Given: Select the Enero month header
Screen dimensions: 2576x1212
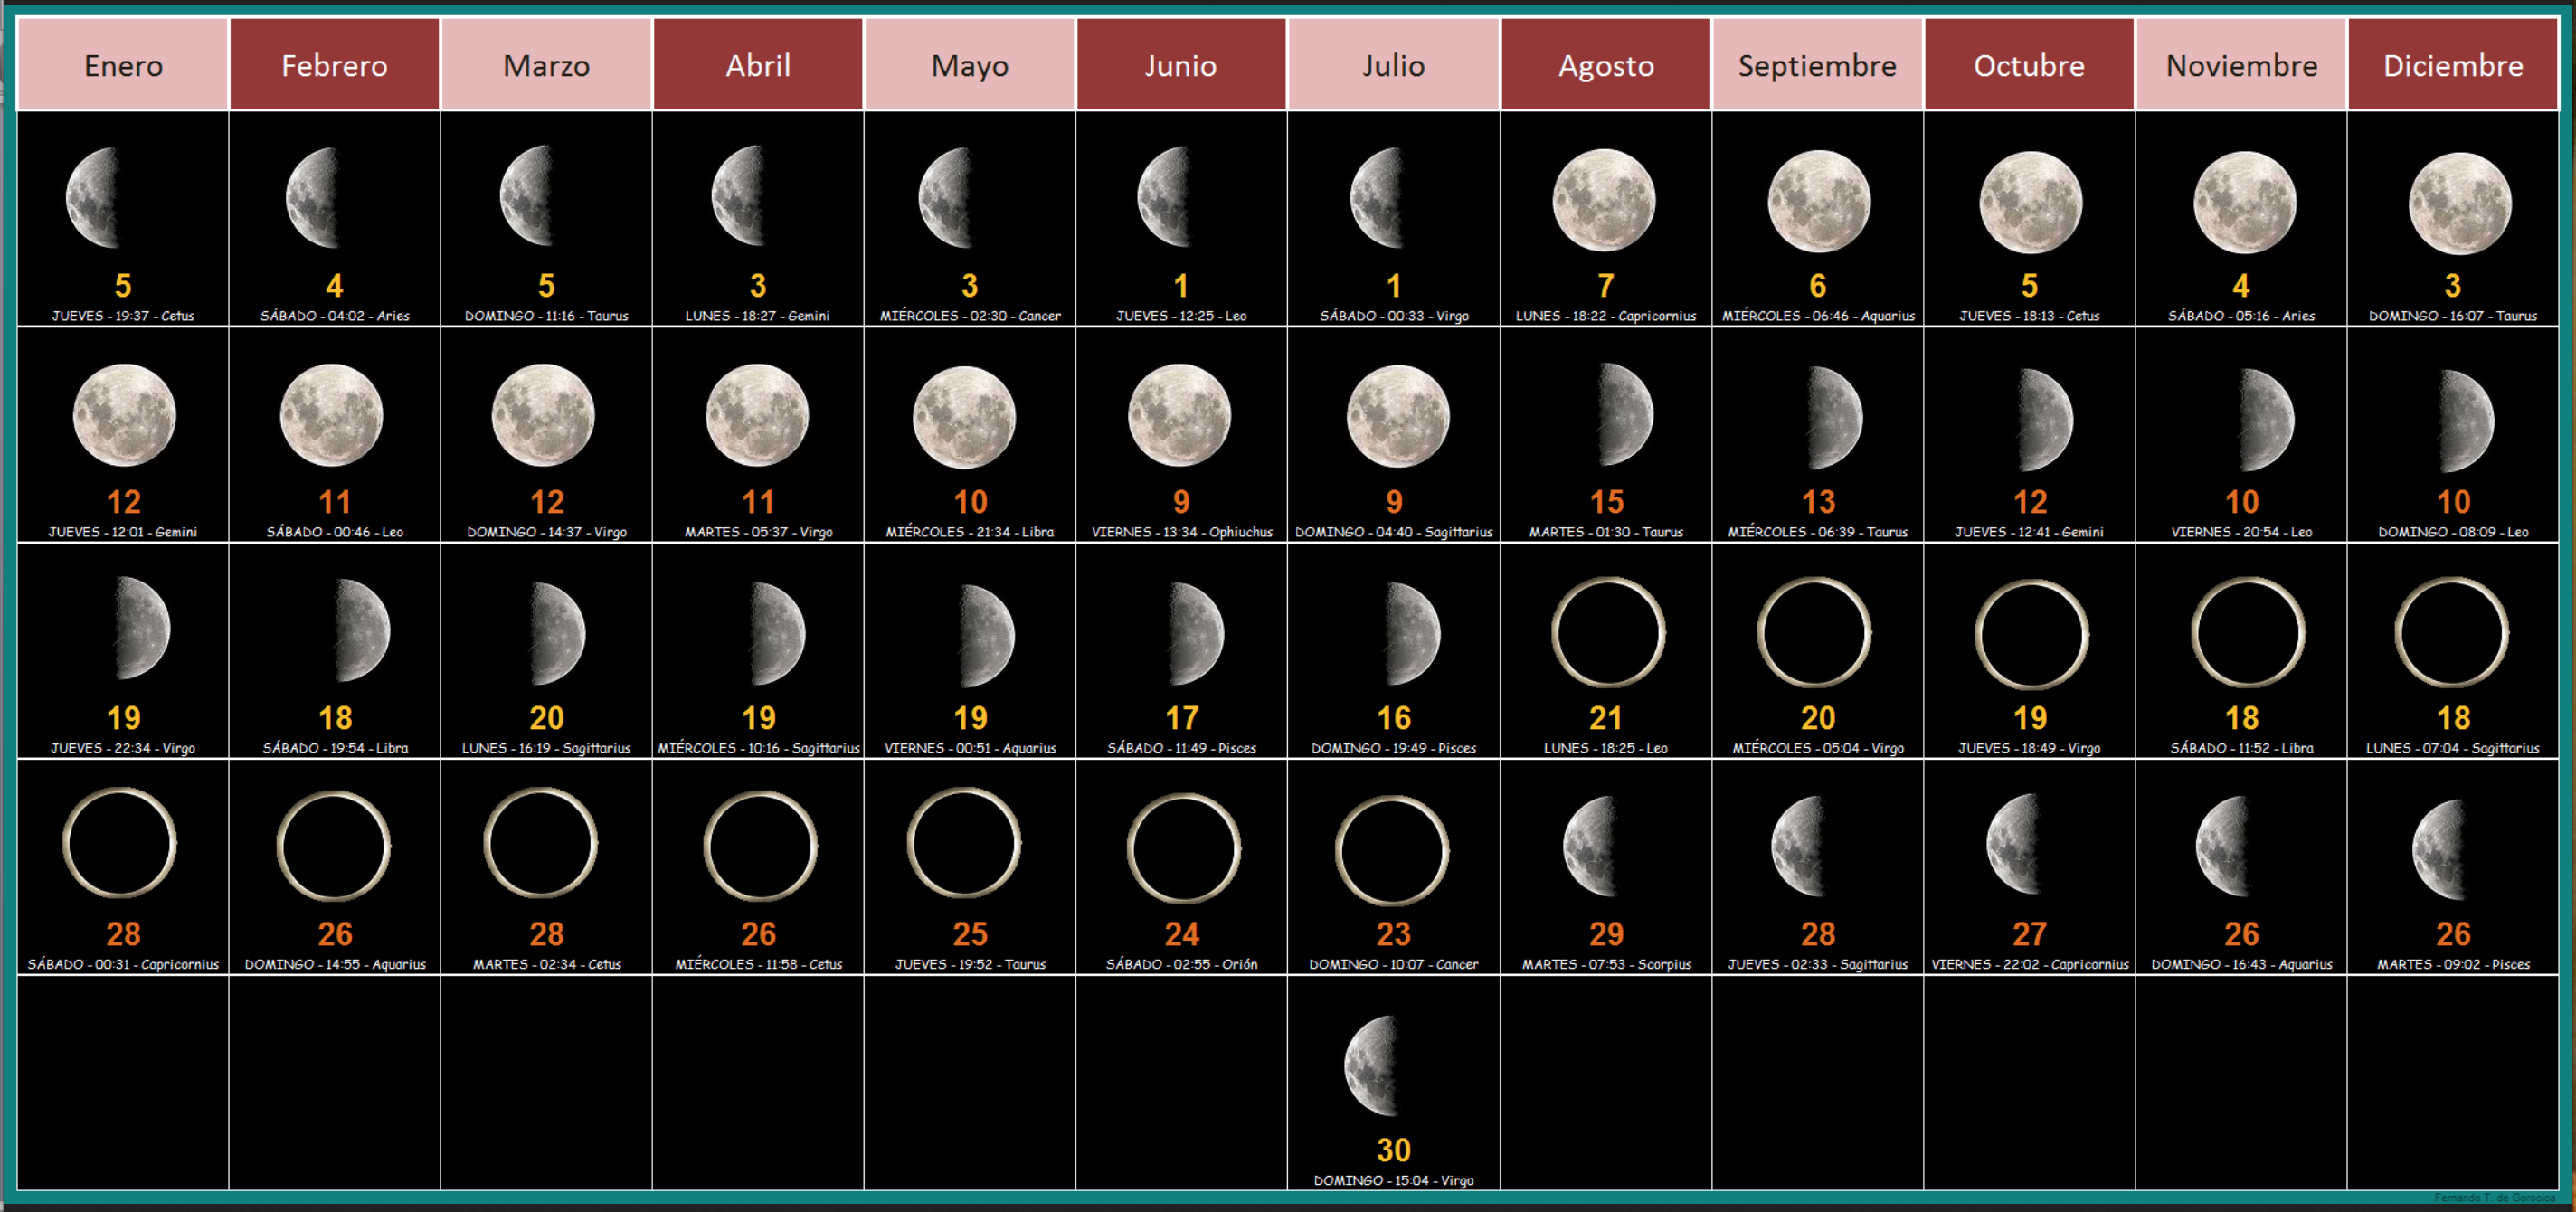Looking at the screenshot, I should [123, 64].
